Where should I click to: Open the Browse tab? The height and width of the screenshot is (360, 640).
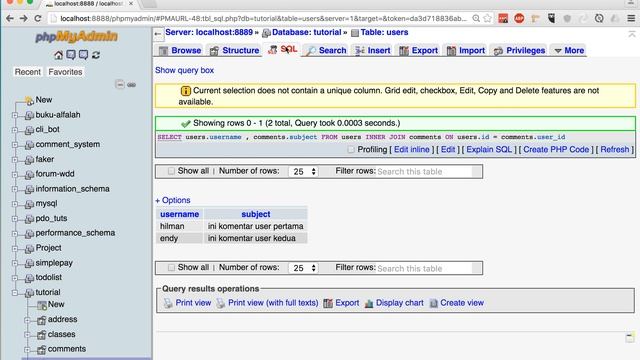(180, 50)
